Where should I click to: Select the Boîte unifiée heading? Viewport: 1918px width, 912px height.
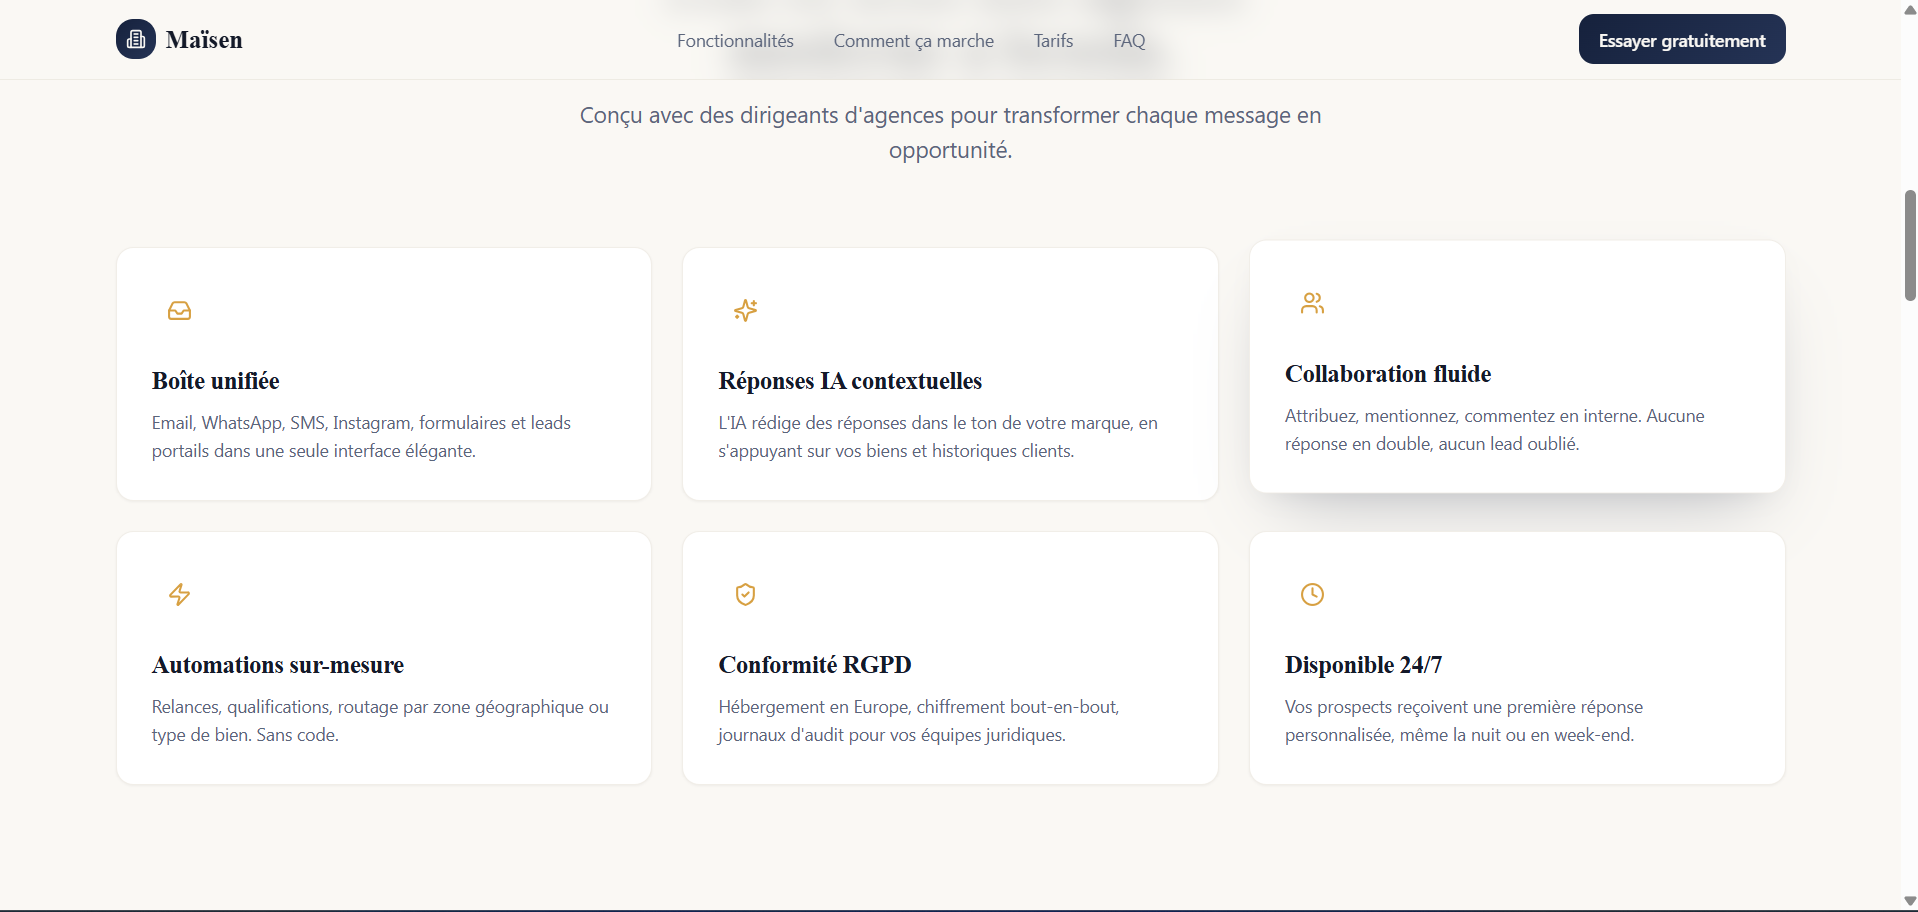216,381
